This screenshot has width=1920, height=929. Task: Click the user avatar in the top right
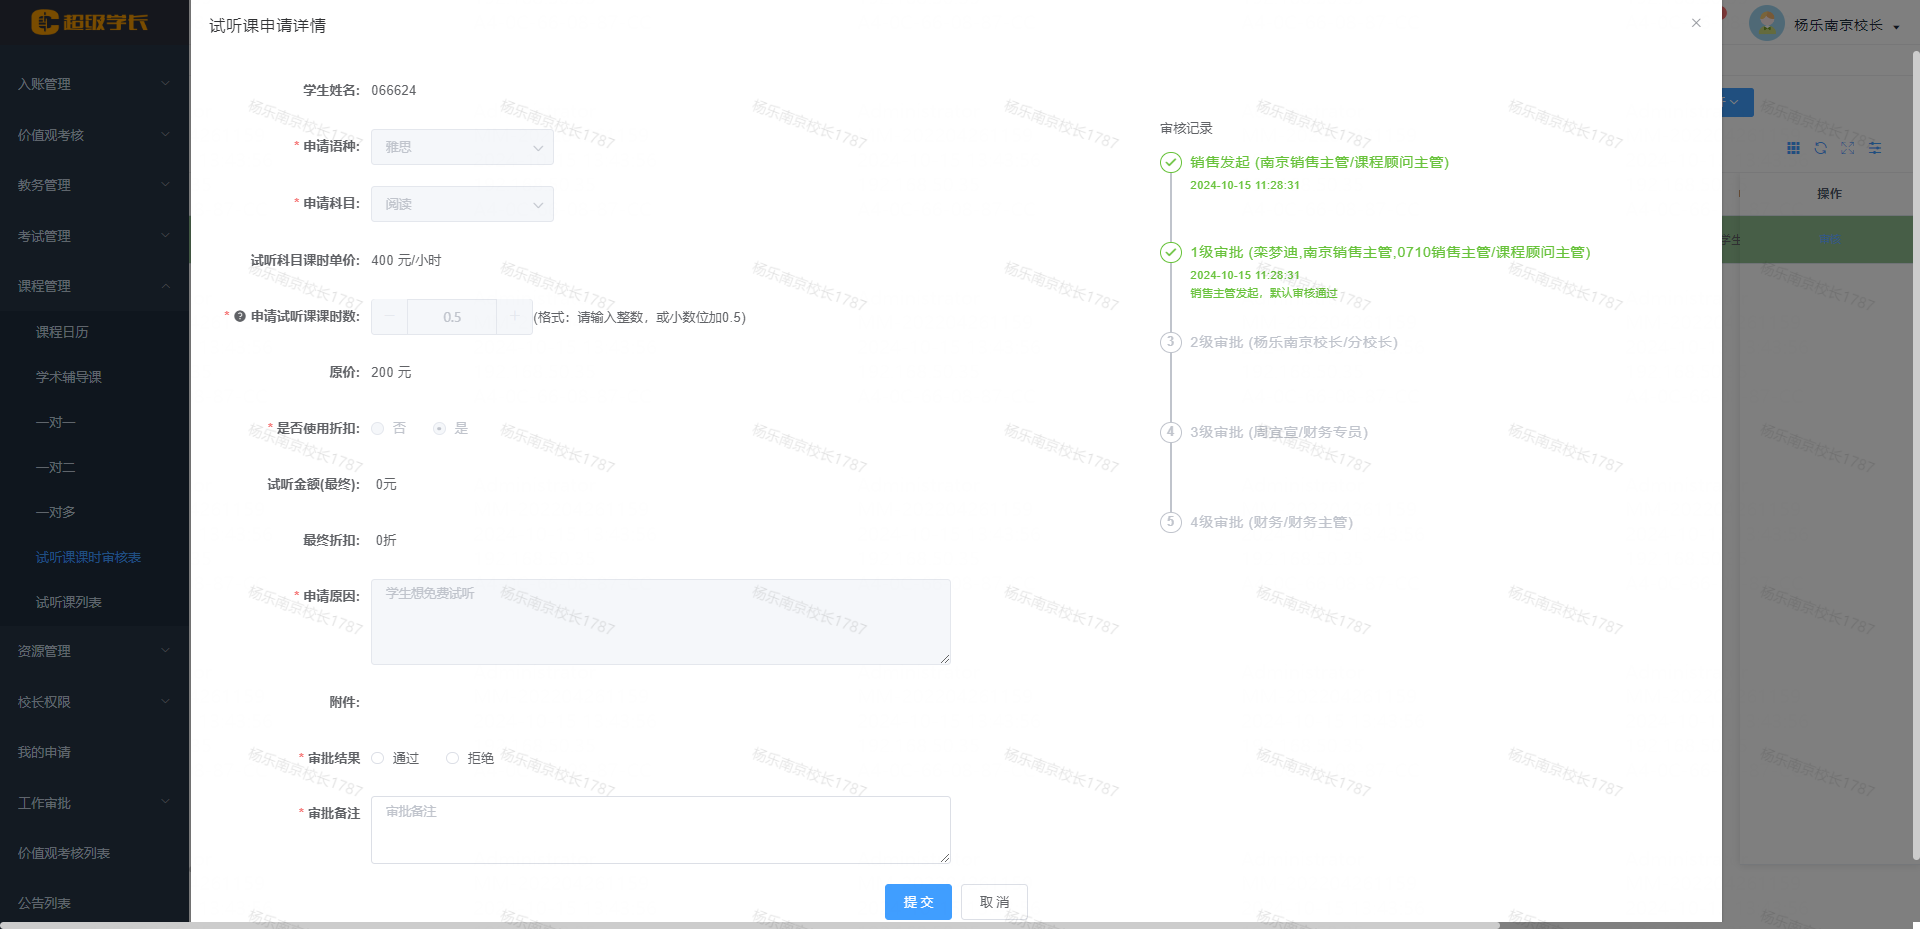point(1765,22)
